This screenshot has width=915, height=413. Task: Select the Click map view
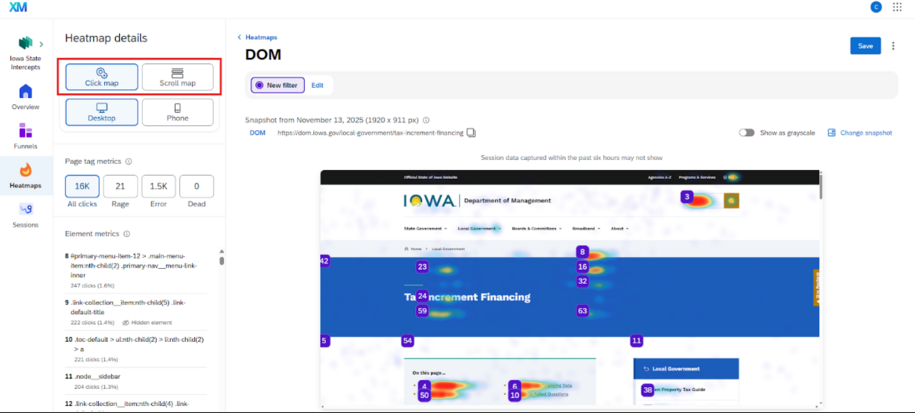102,77
